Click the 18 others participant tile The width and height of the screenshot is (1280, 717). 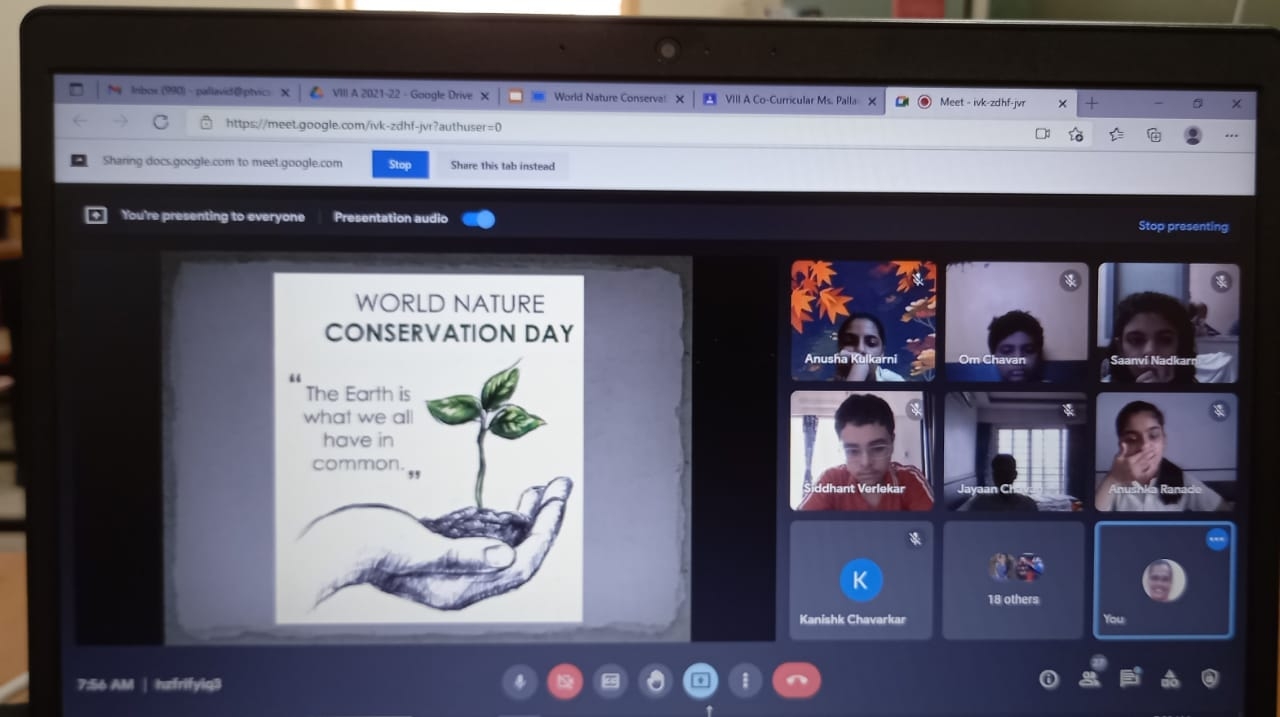click(1014, 580)
